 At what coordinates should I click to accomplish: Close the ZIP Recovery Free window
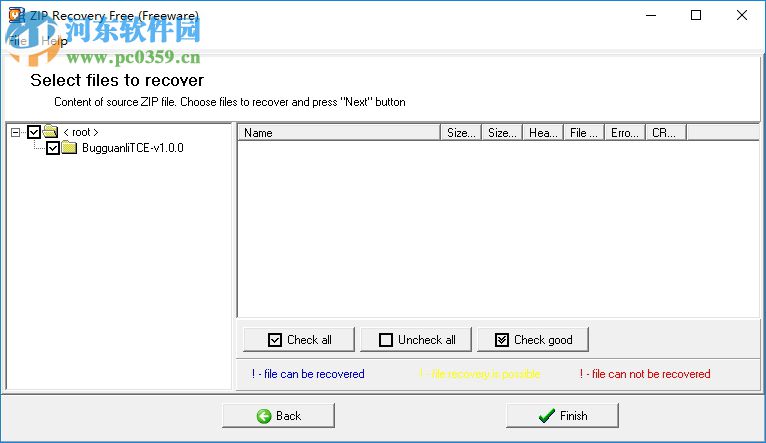[x=742, y=15]
